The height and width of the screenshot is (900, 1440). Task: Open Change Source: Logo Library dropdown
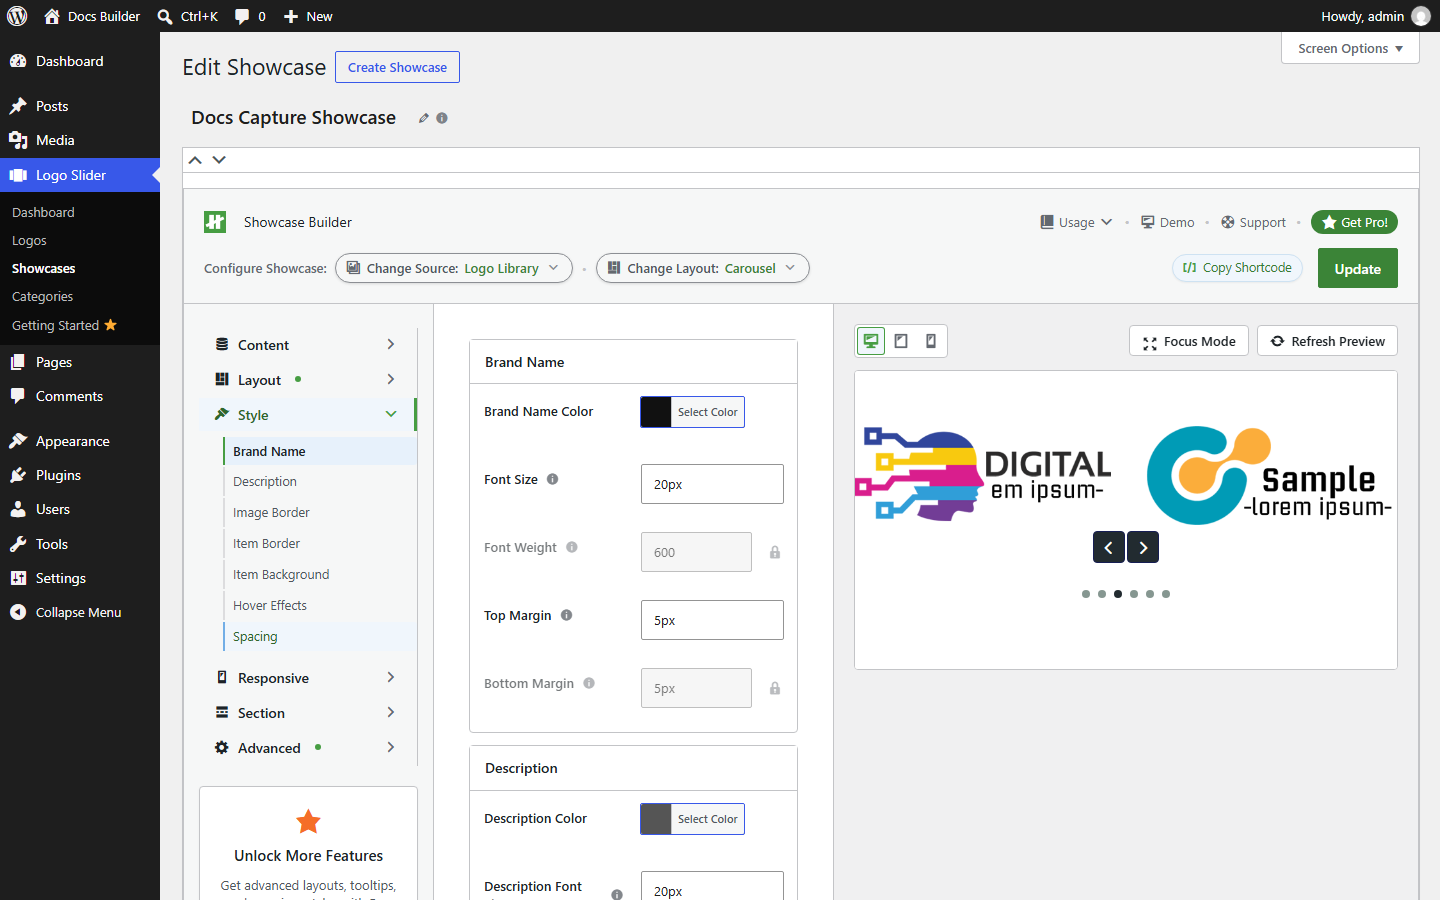coord(454,268)
